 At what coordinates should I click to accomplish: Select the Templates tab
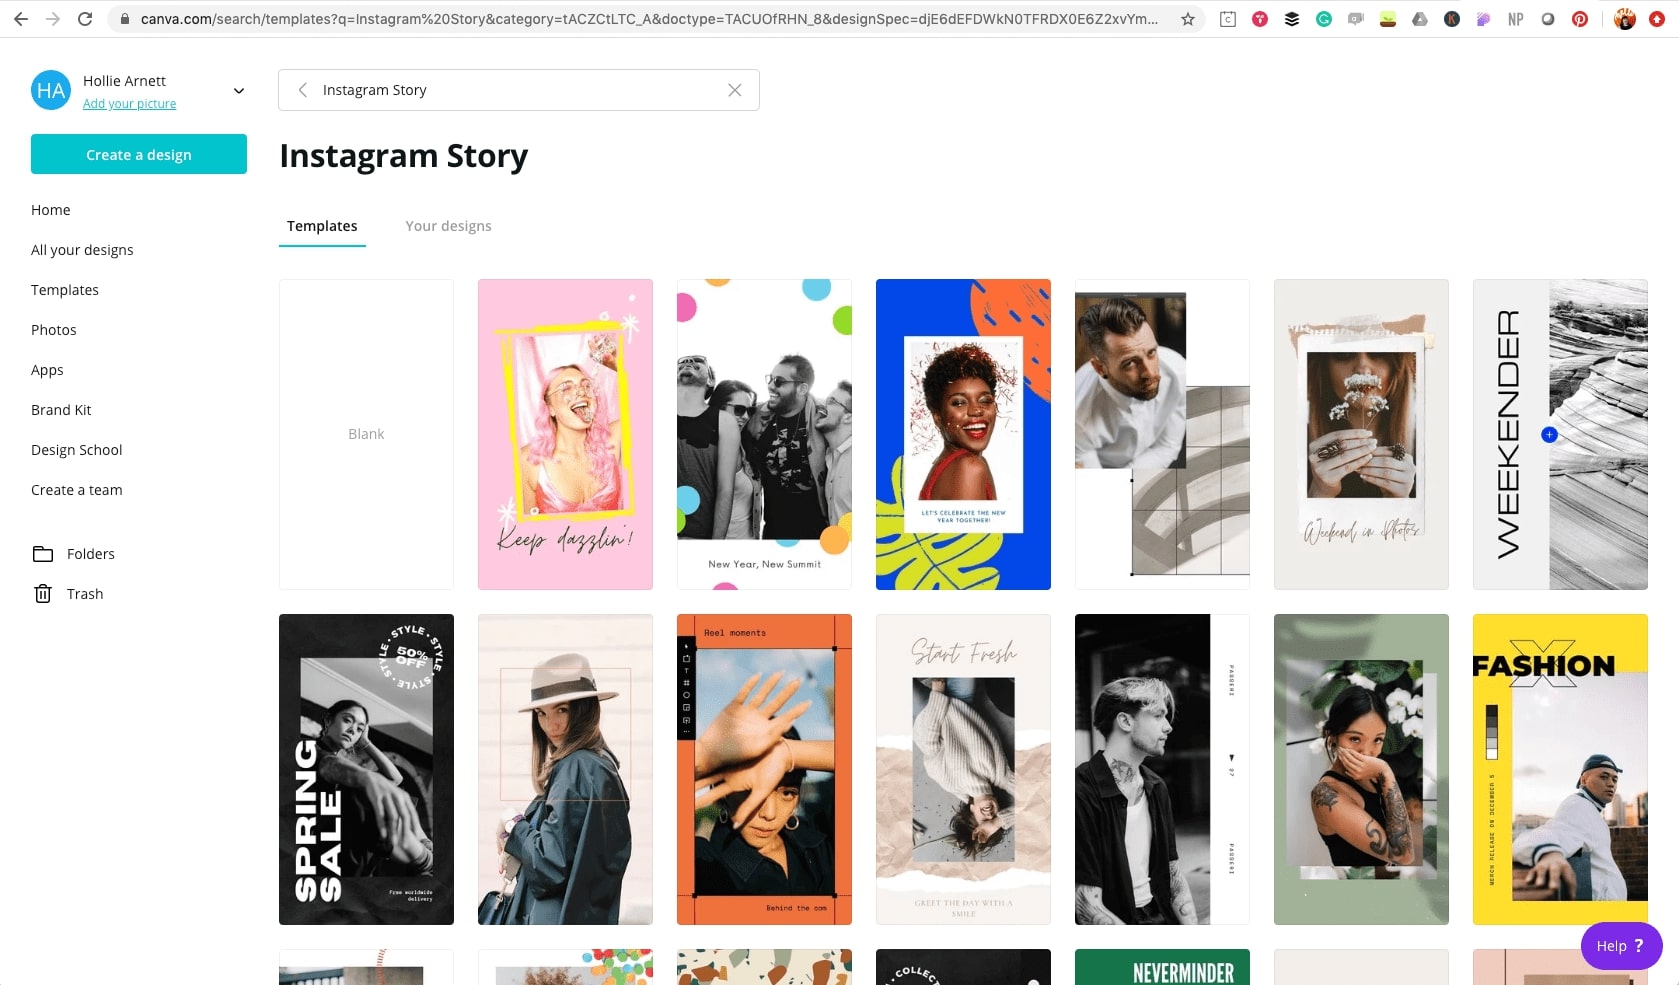click(322, 226)
